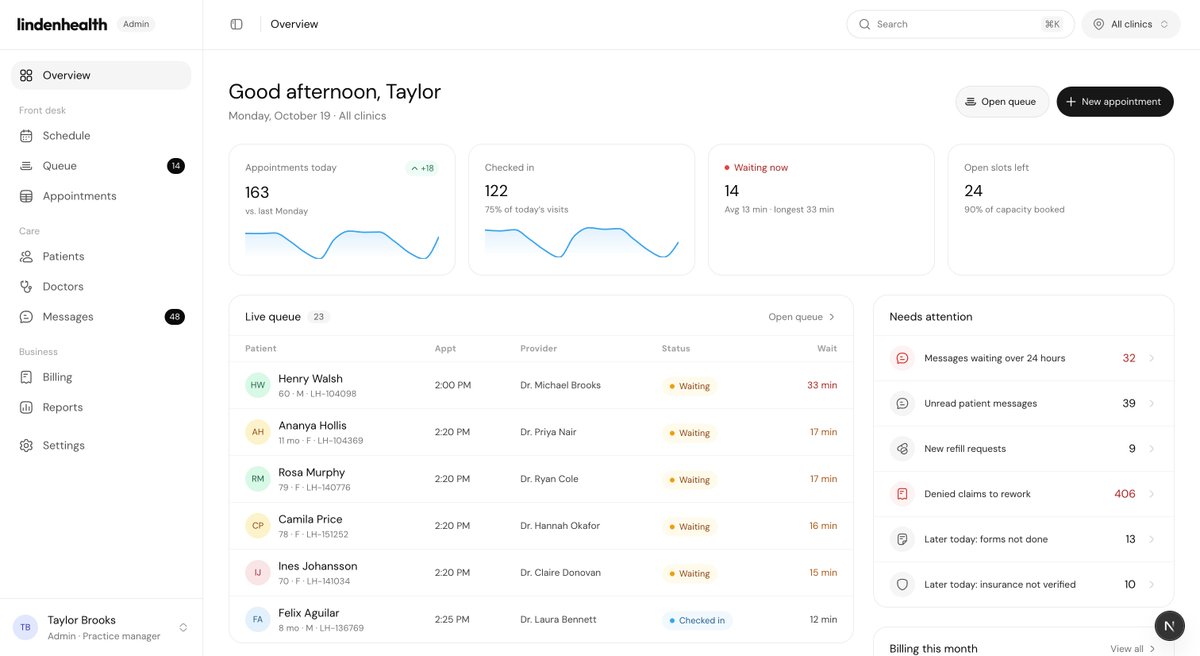1200x656 pixels.
Task: Expand insurance not verified chevron
Action: pos(1152,584)
